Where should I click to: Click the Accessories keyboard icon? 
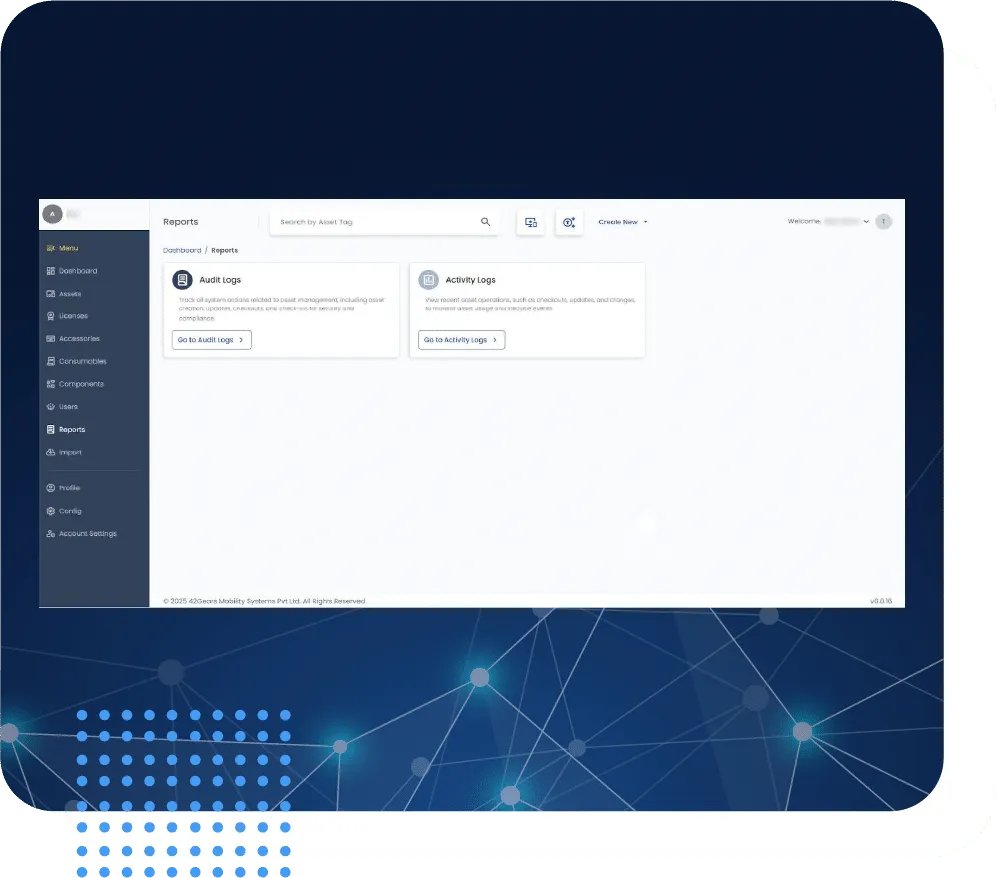(51, 339)
